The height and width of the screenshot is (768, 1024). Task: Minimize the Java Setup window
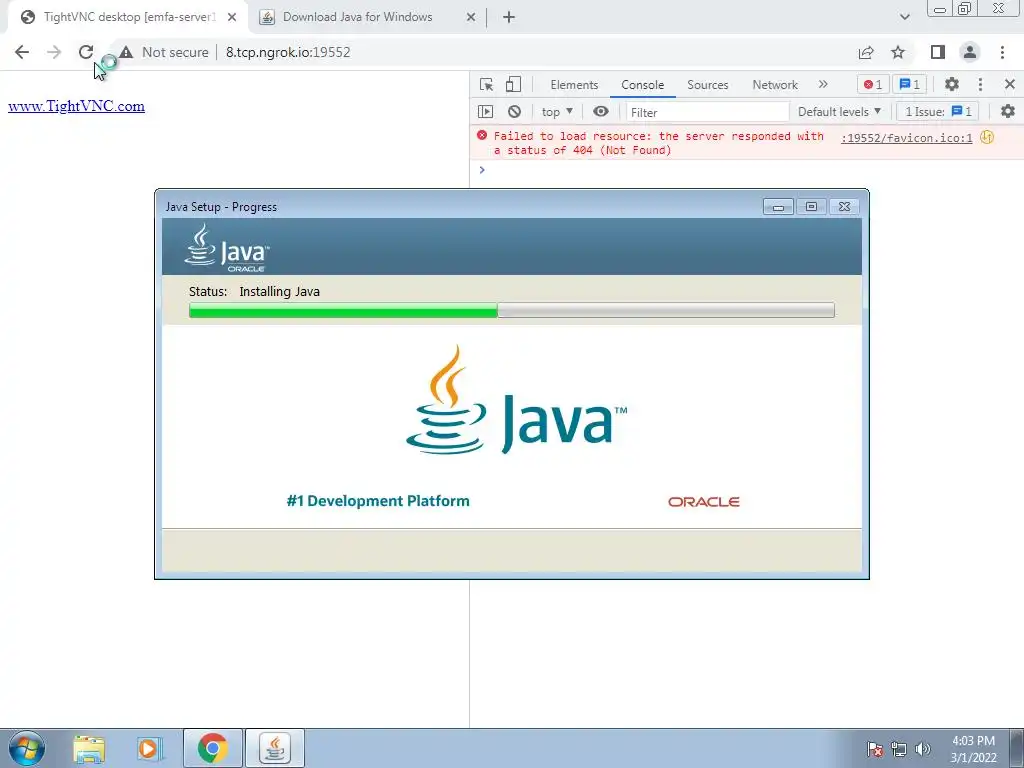[778, 207]
